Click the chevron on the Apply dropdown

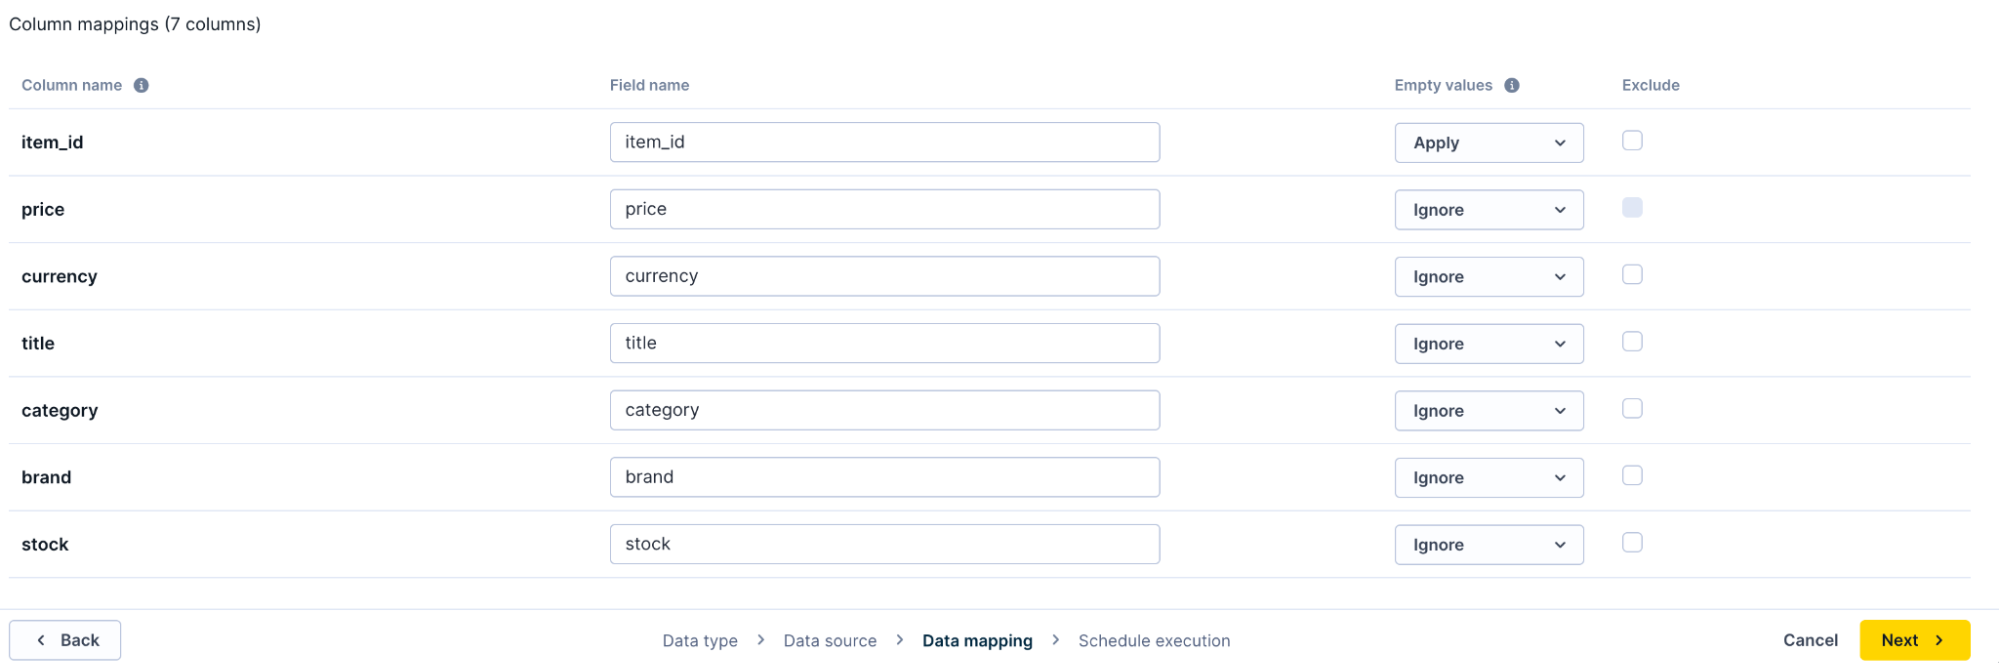click(x=1559, y=142)
